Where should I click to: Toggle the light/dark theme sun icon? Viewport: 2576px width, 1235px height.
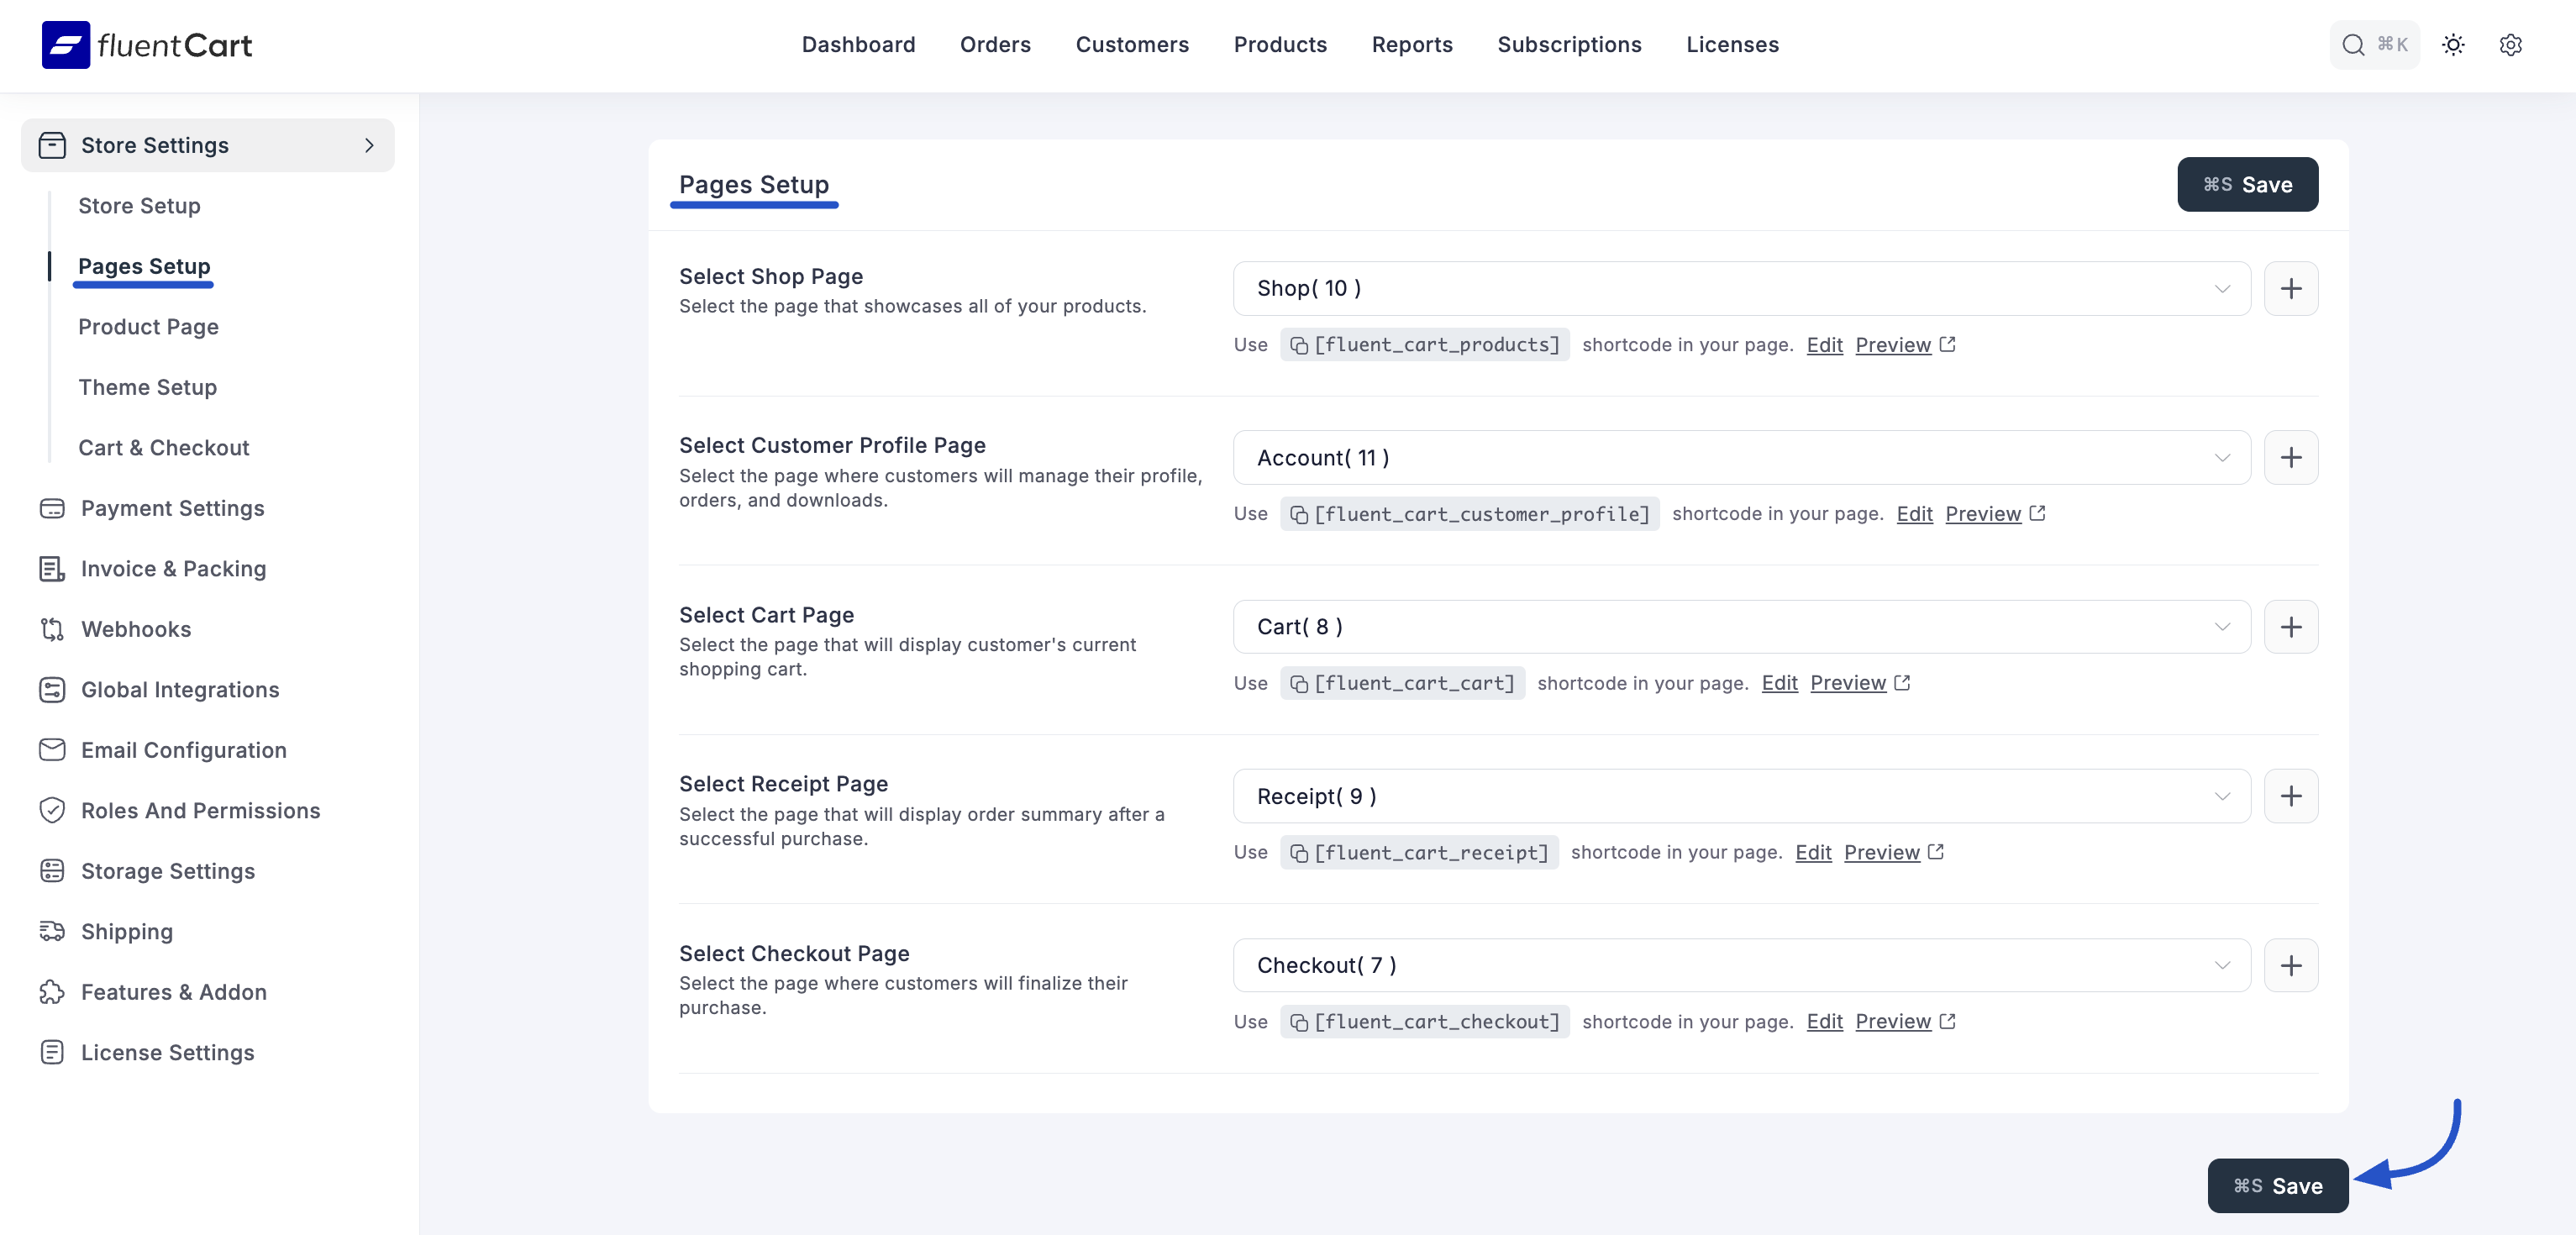tap(2453, 45)
